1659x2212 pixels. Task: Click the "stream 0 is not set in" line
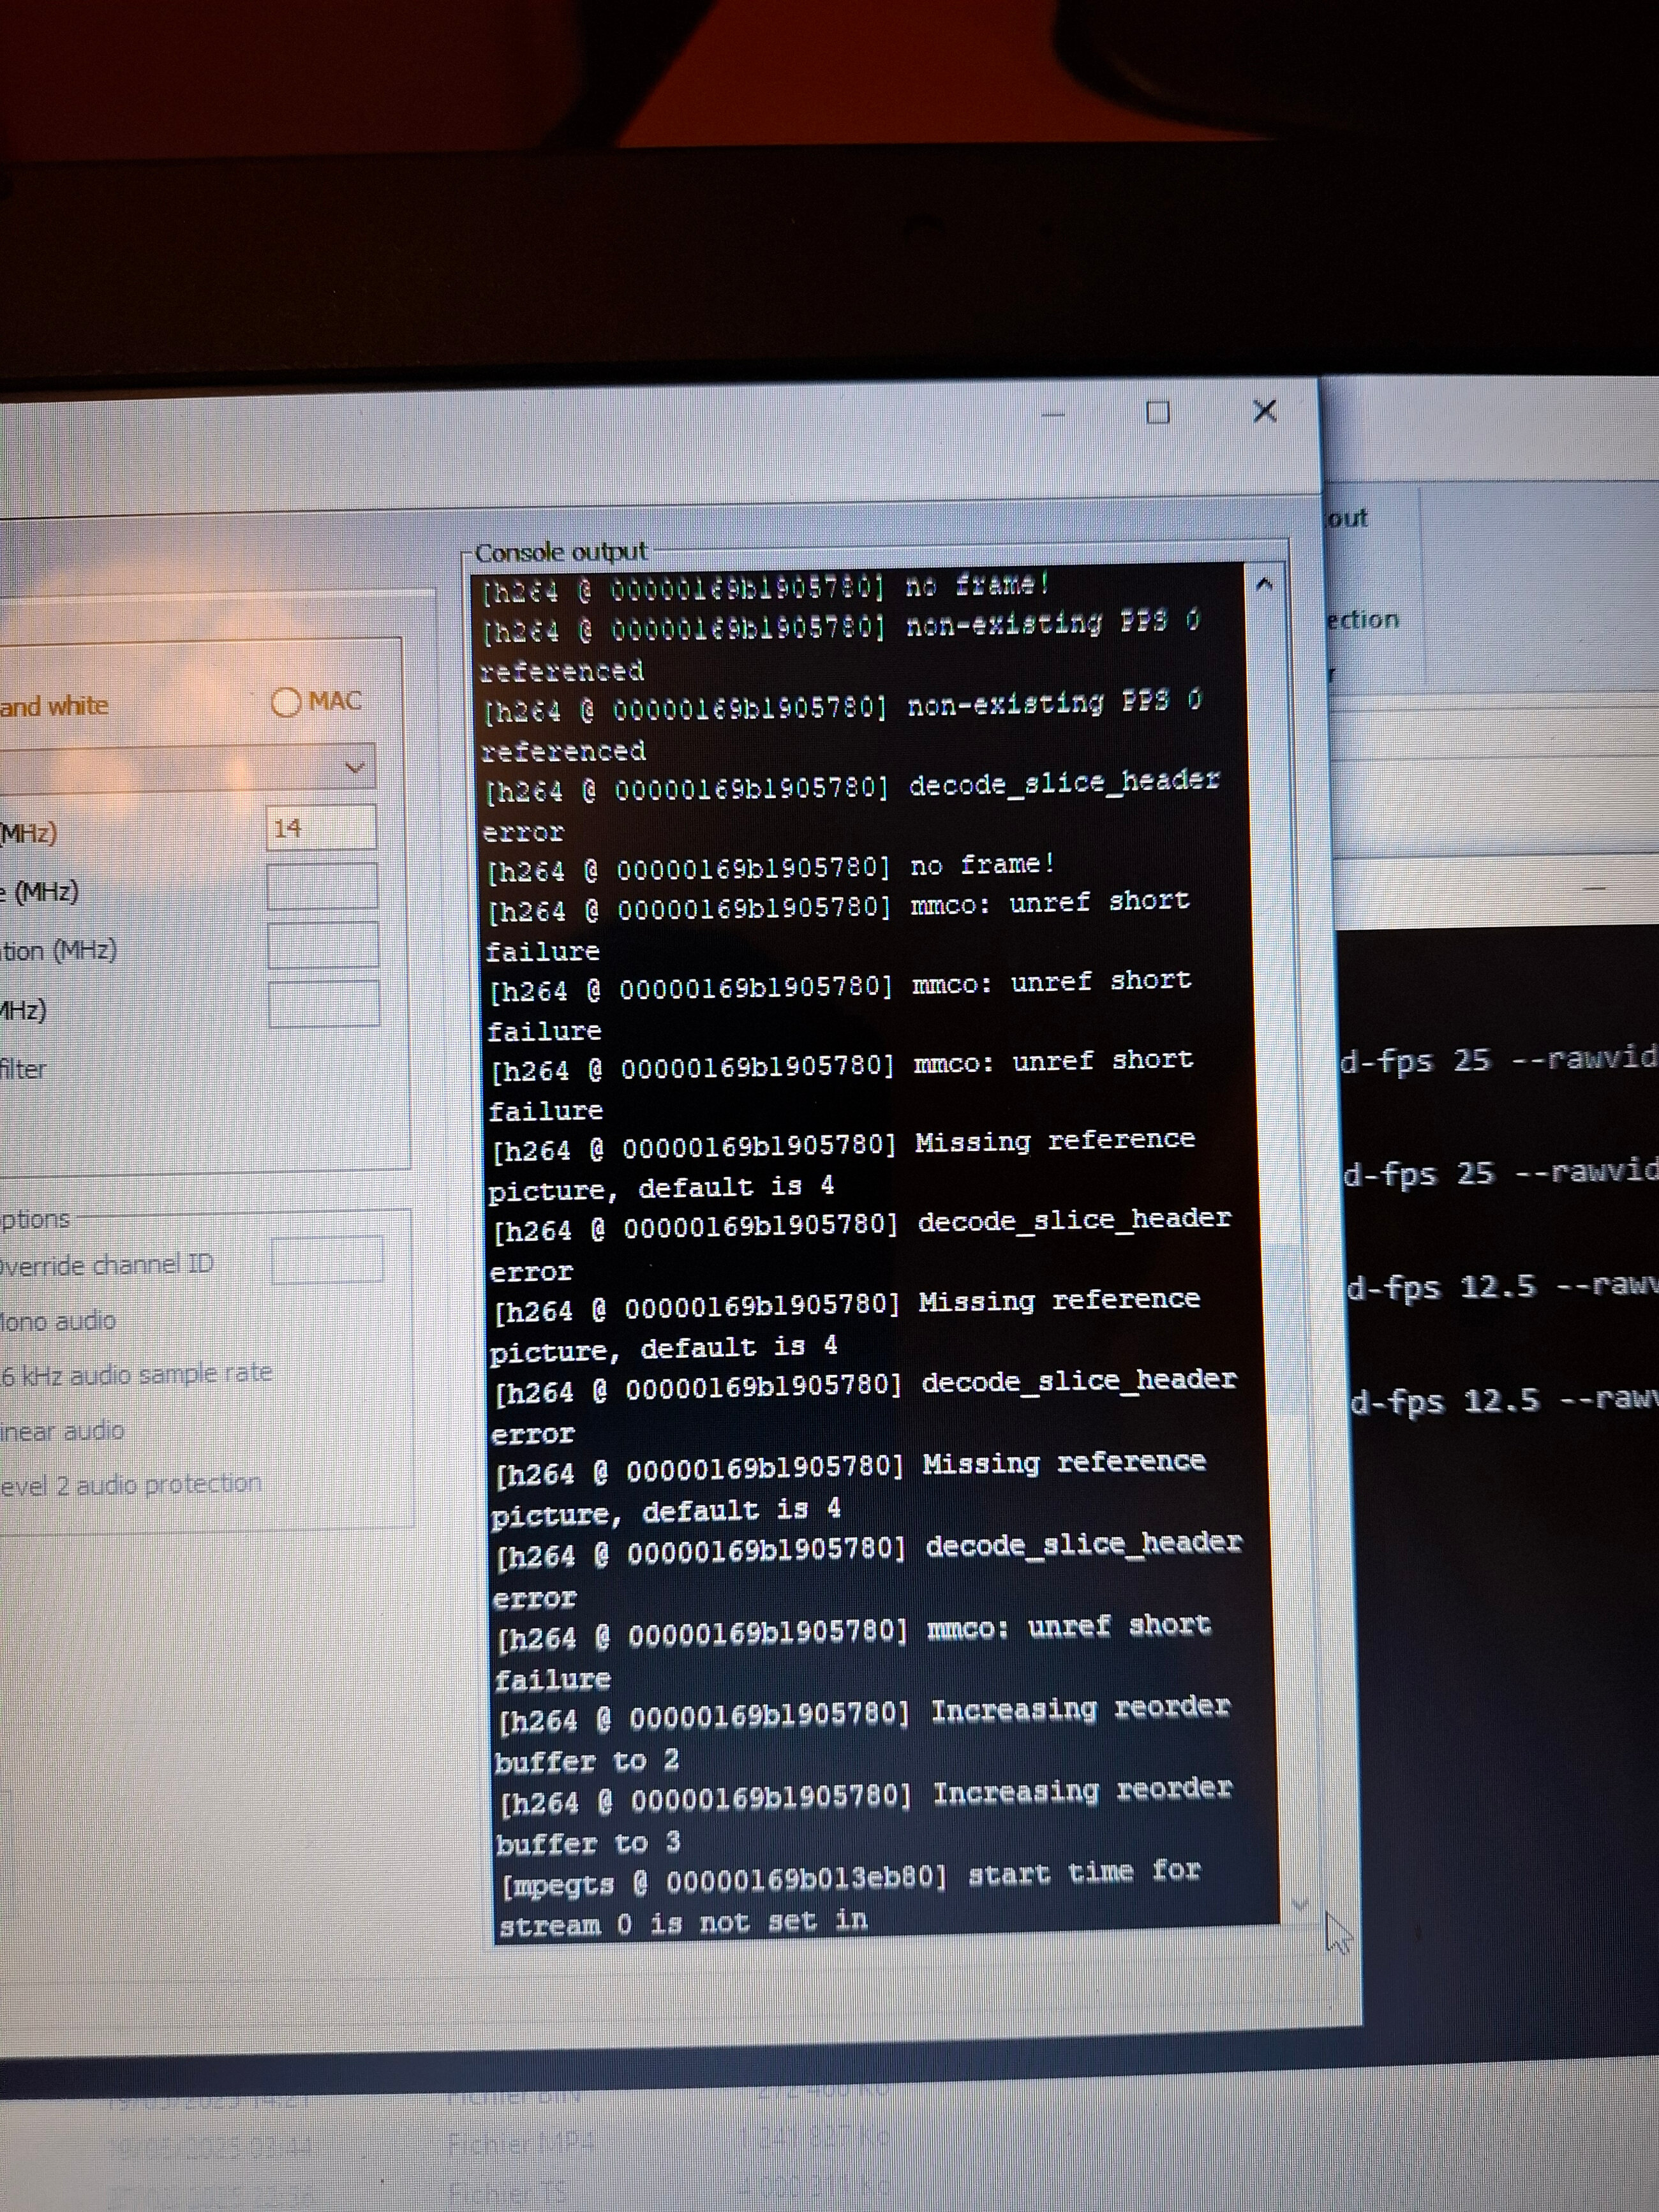coord(684,1923)
